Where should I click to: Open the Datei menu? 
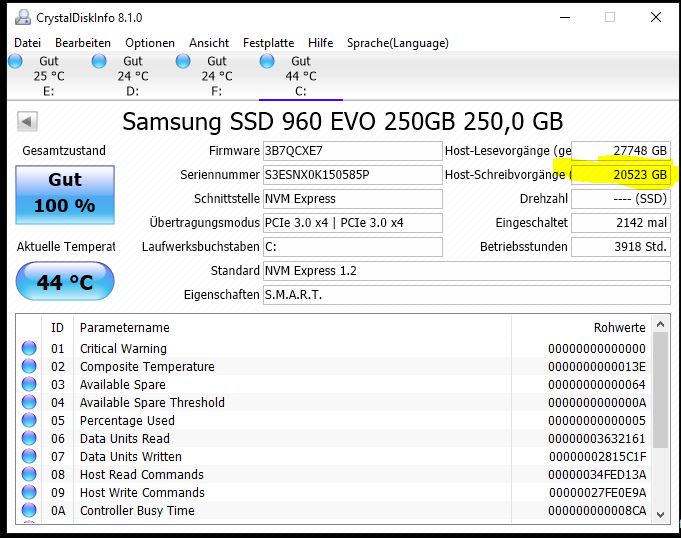click(x=27, y=43)
